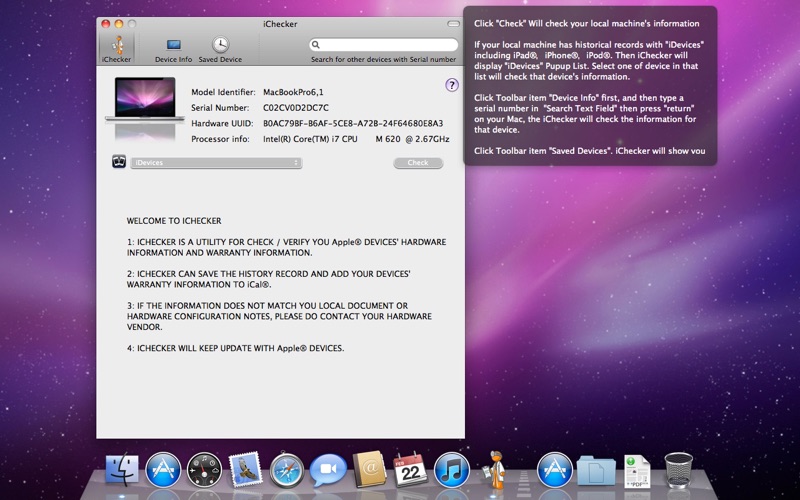The height and width of the screenshot is (500, 800).
Task: Open the App Store icon beside folder stack
Action: 555,470
